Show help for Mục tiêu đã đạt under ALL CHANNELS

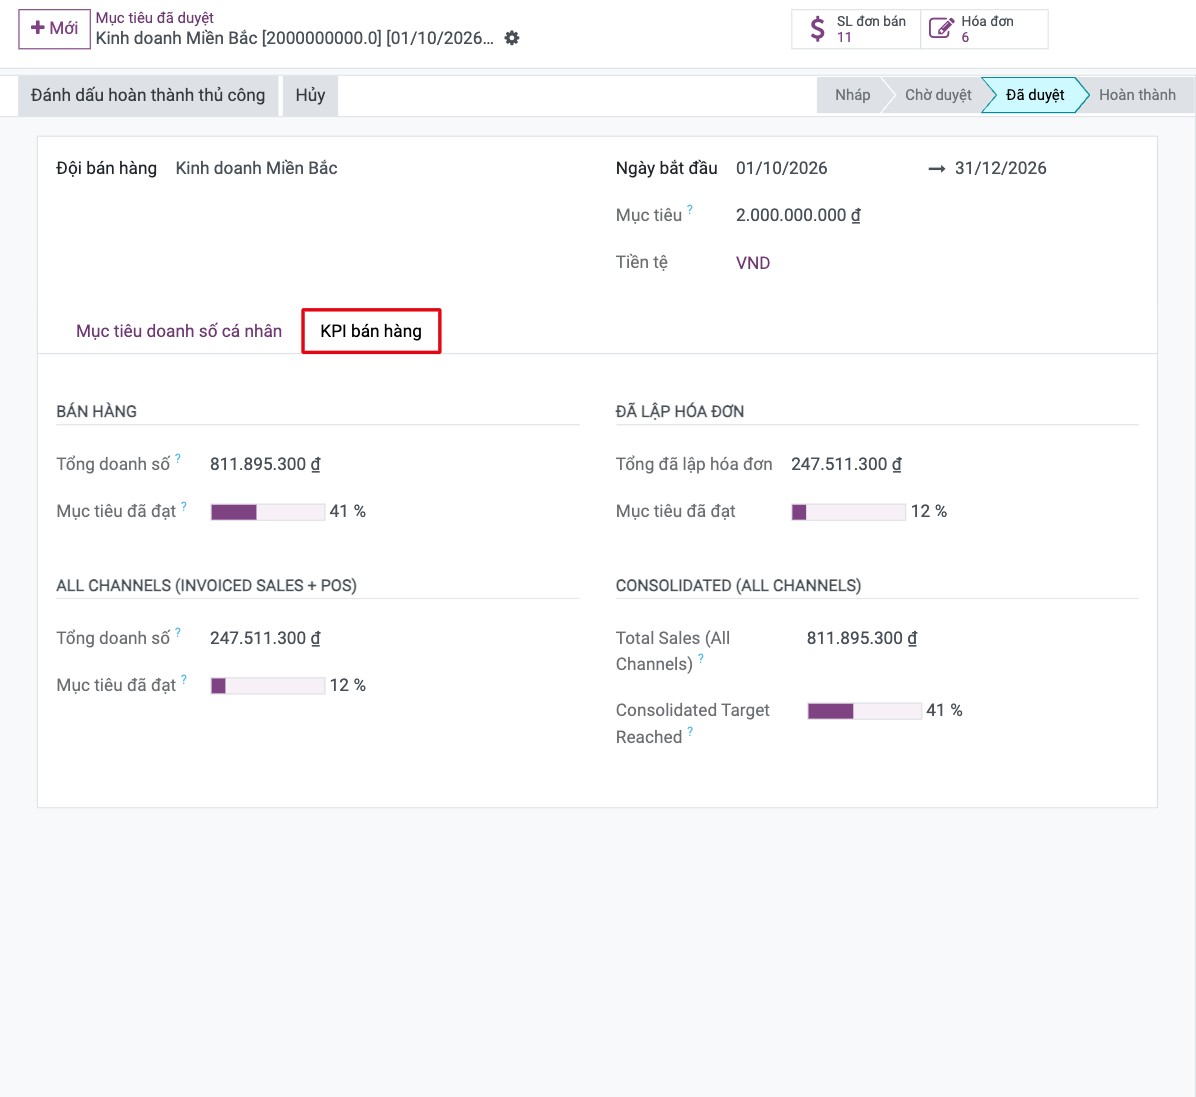184,679
